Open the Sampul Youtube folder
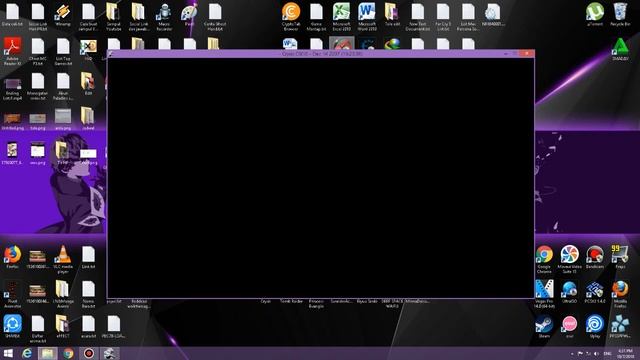The height and width of the screenshot is (360, 640). 113,17
